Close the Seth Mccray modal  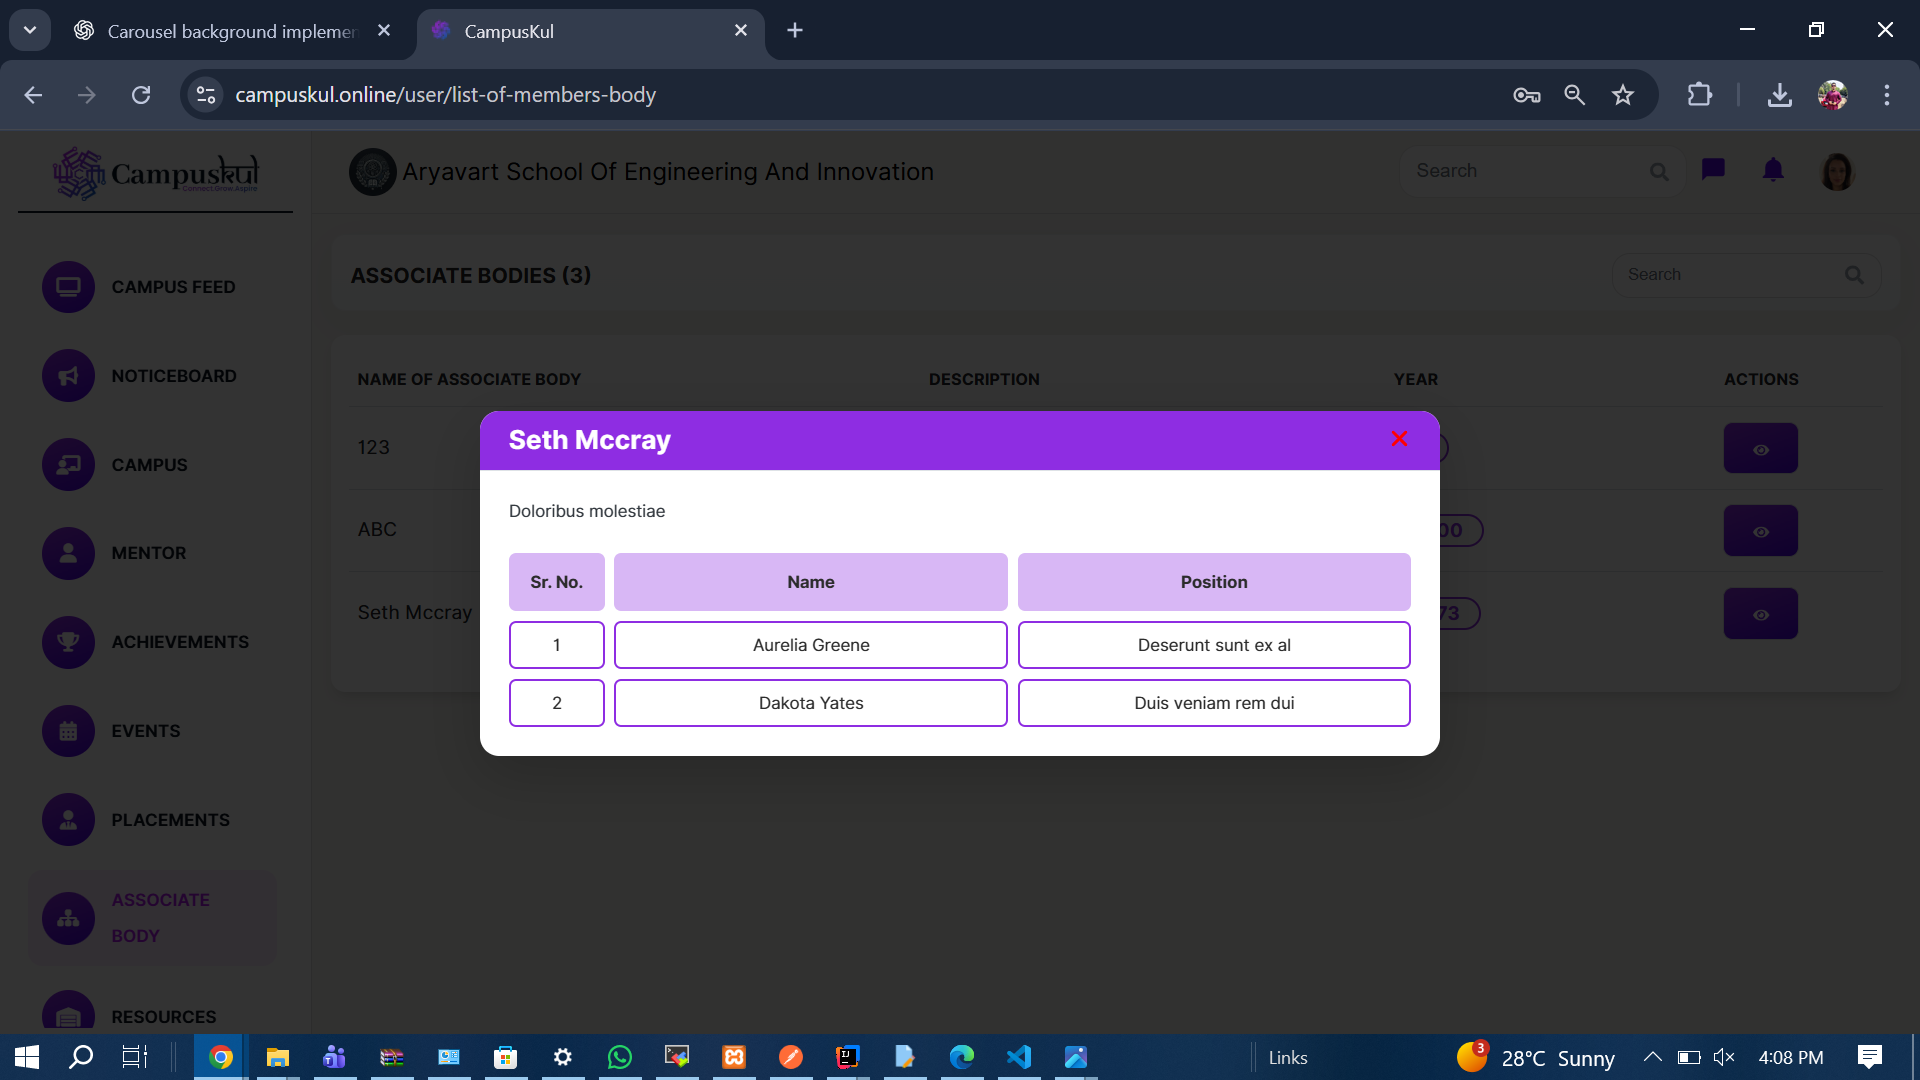point(1399,439)
